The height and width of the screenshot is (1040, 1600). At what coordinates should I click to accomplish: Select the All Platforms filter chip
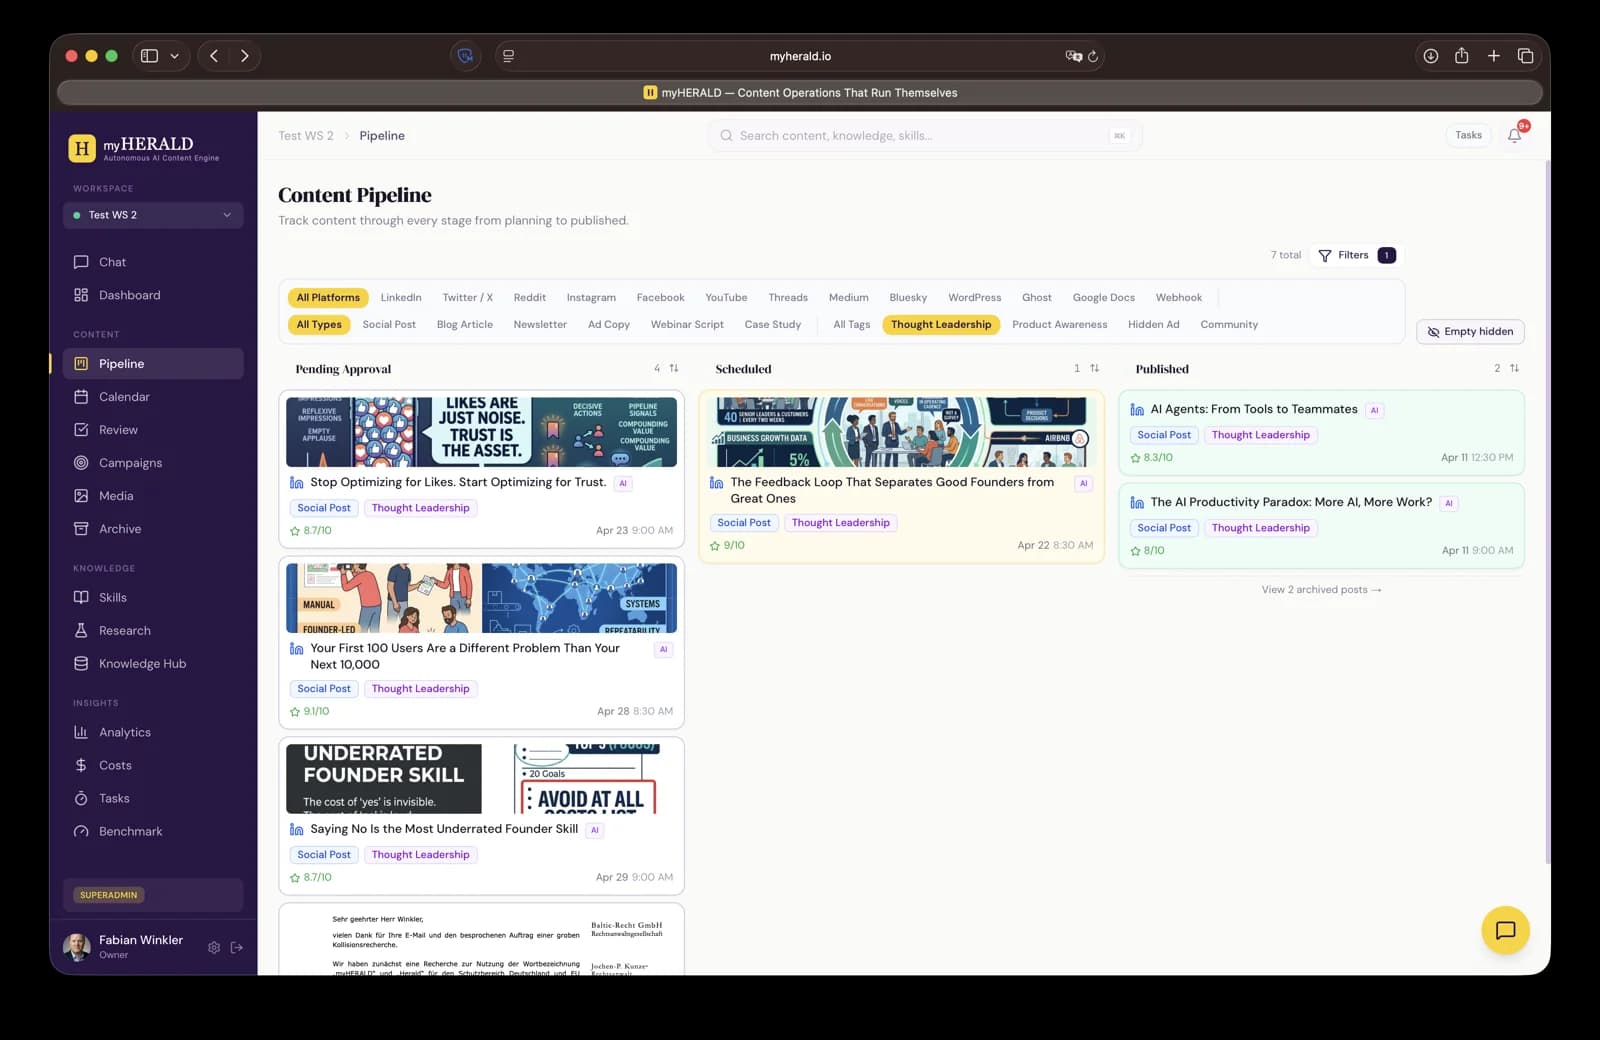pyautogui.click(x=328, y=298)
